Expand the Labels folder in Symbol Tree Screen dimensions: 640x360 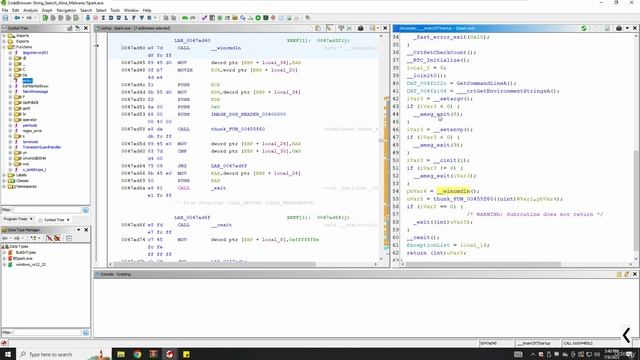(x=4, y=175)
